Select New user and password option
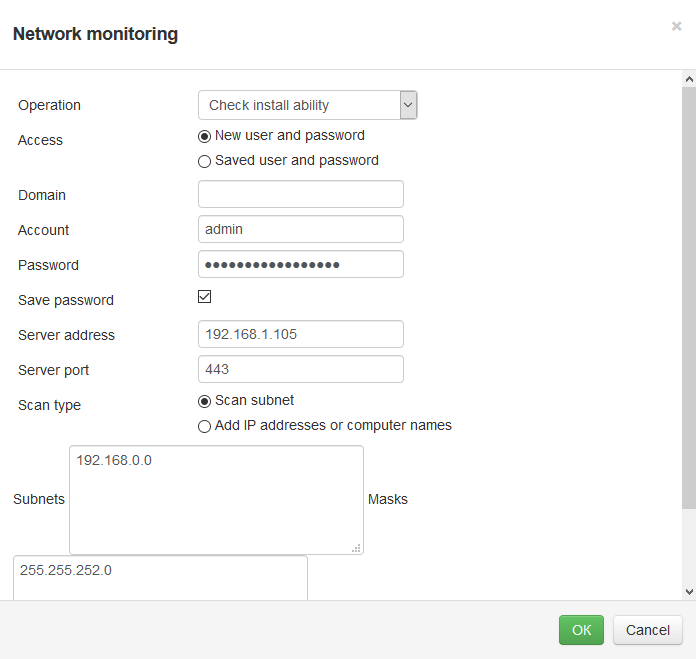The width and height of the screenshot is (696, 659). click(x=205, y=136)
